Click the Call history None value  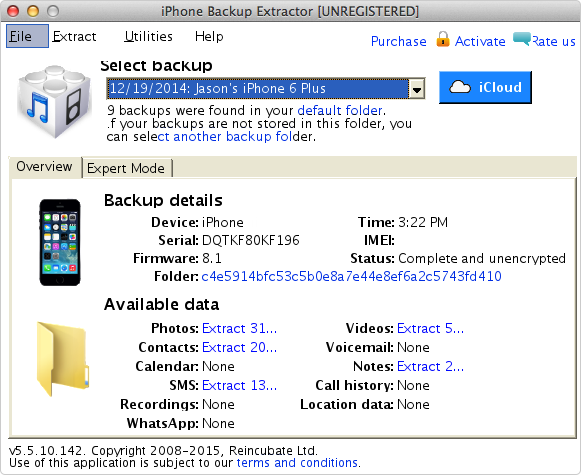point(413,385)
